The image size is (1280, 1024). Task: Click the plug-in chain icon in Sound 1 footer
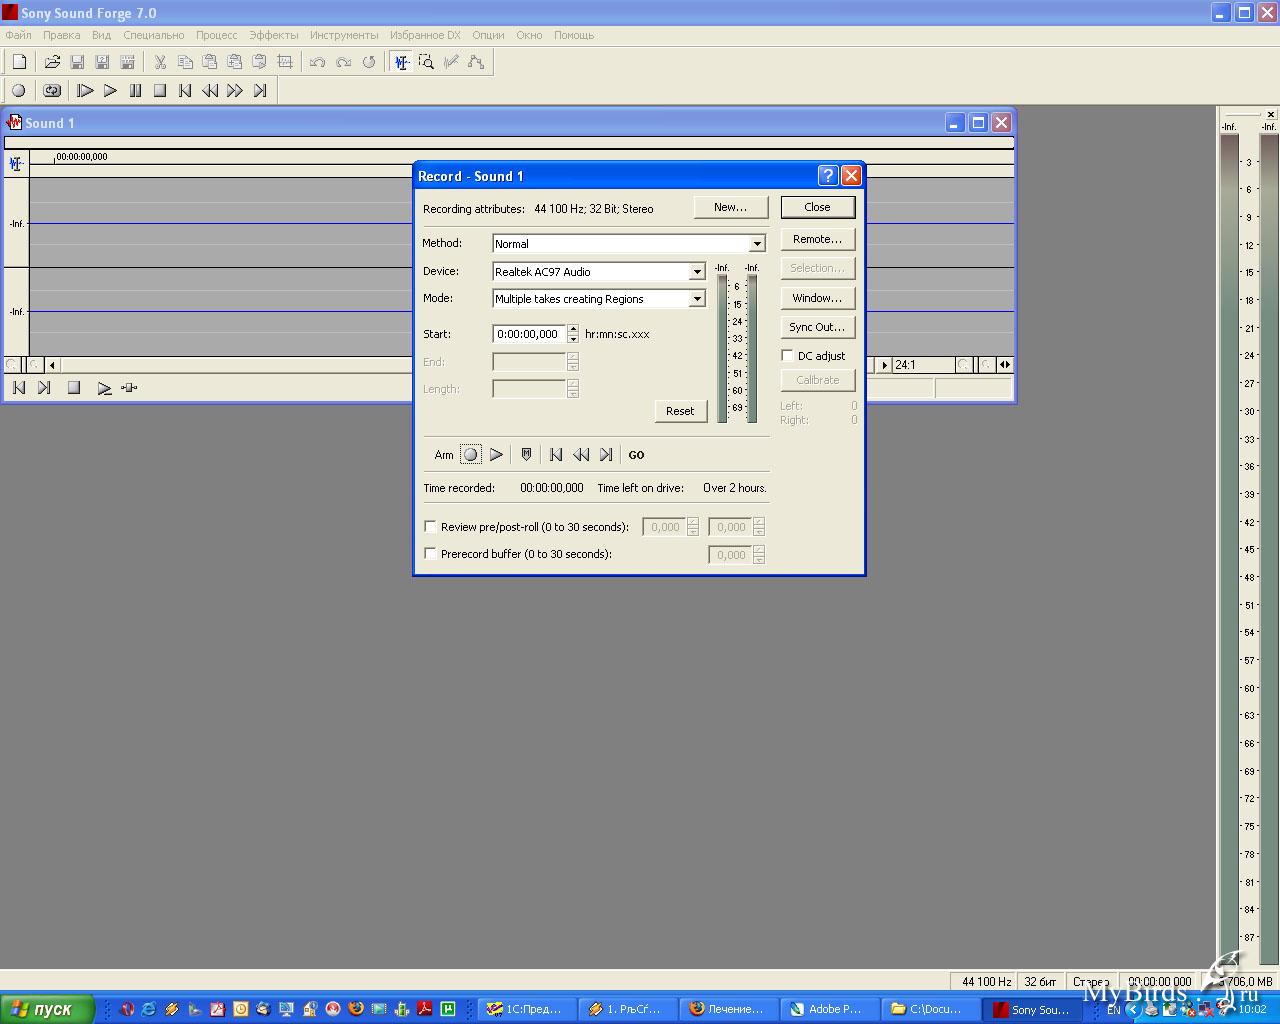[x=129, y=388]
